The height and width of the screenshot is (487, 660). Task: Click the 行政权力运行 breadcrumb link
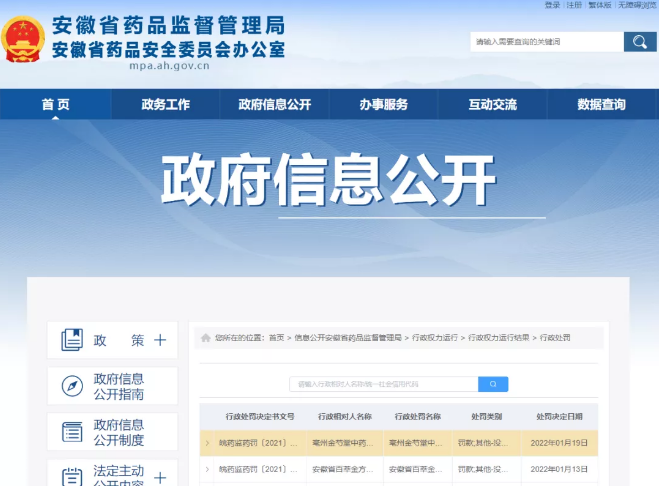pos(435,338)
